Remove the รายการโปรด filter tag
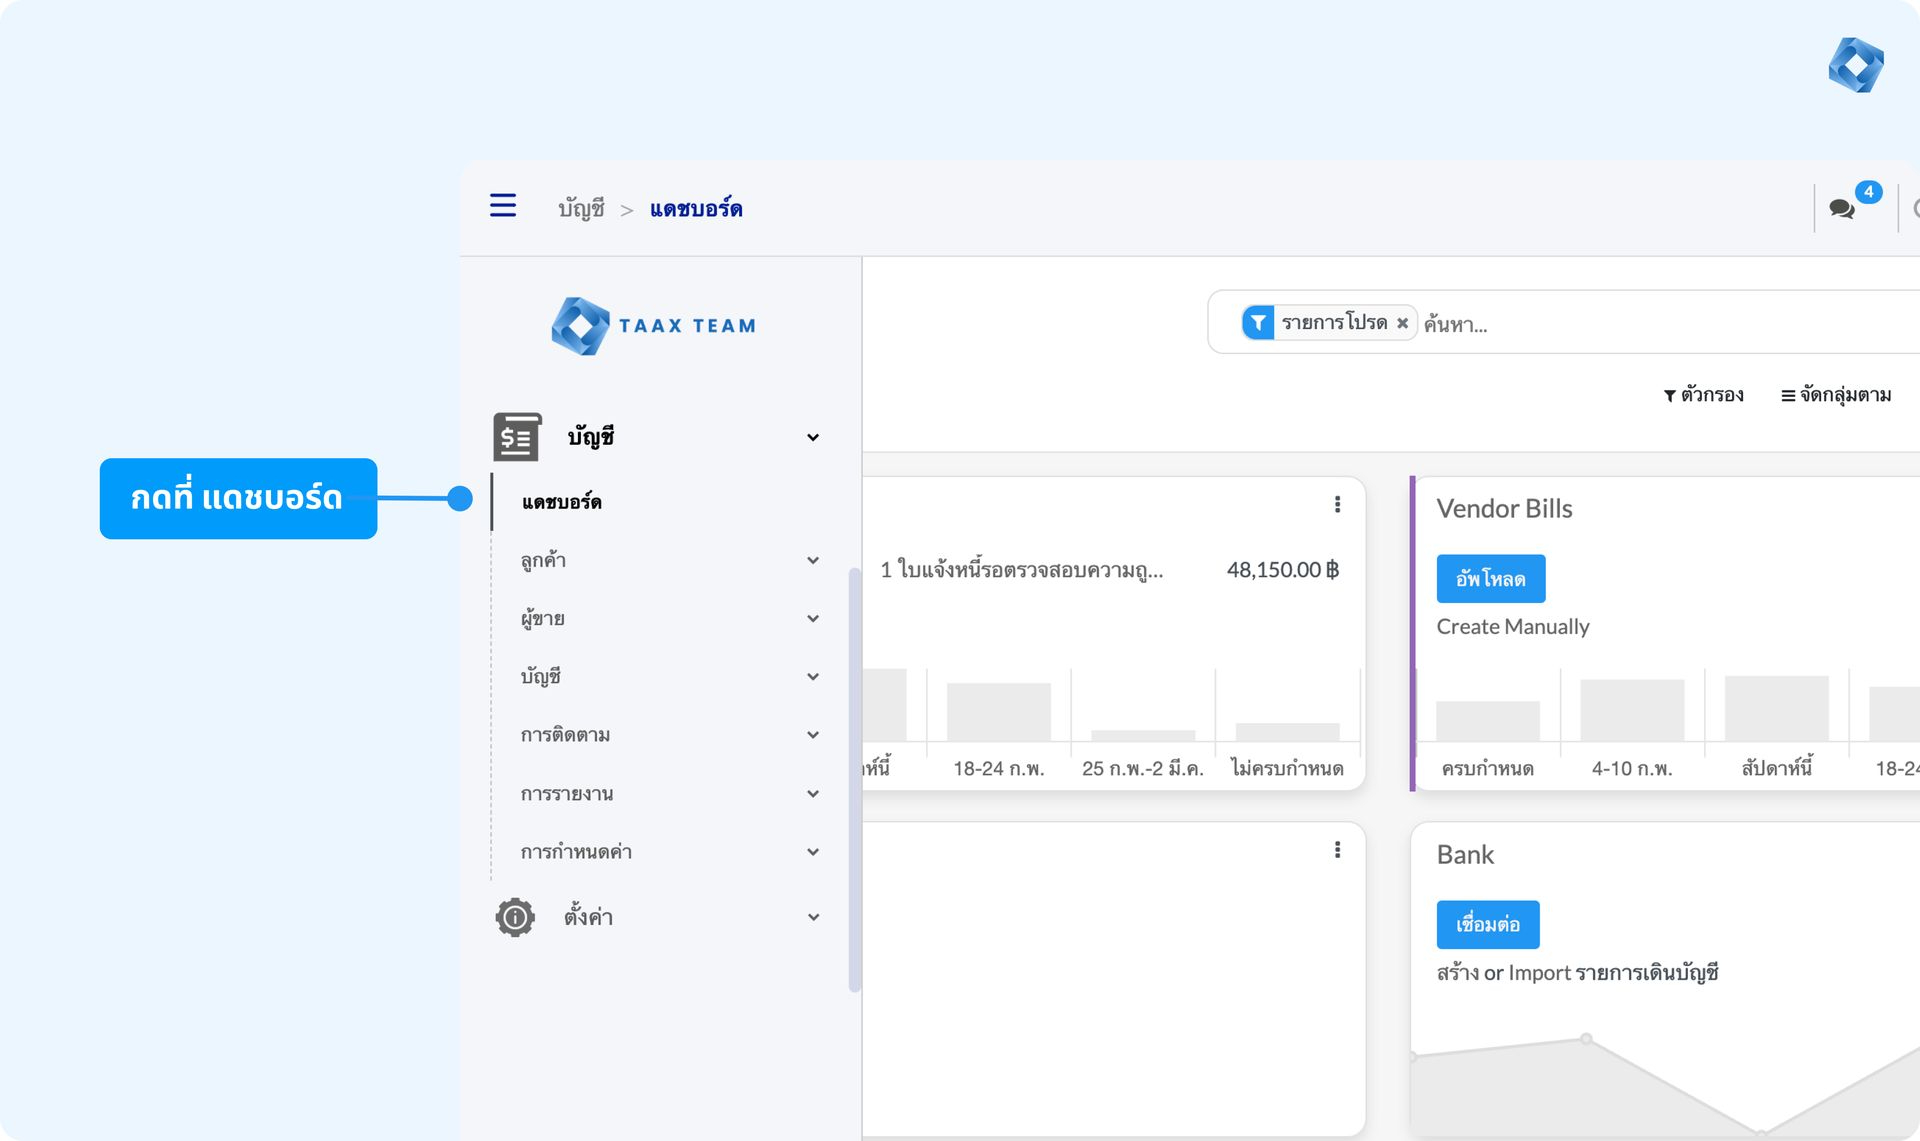 pyautogui.click(x=1402, y=323)
